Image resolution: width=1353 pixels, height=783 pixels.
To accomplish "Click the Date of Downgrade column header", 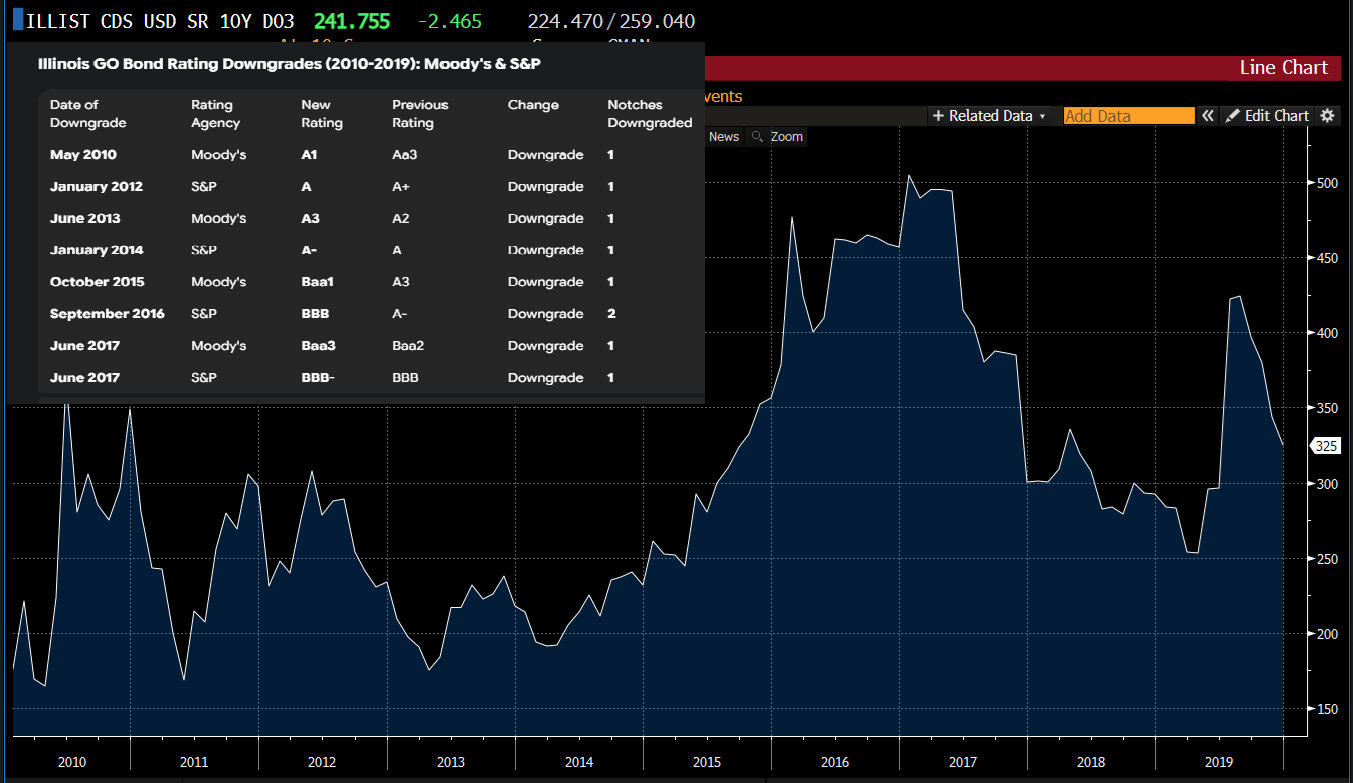I will pos(88,114).
